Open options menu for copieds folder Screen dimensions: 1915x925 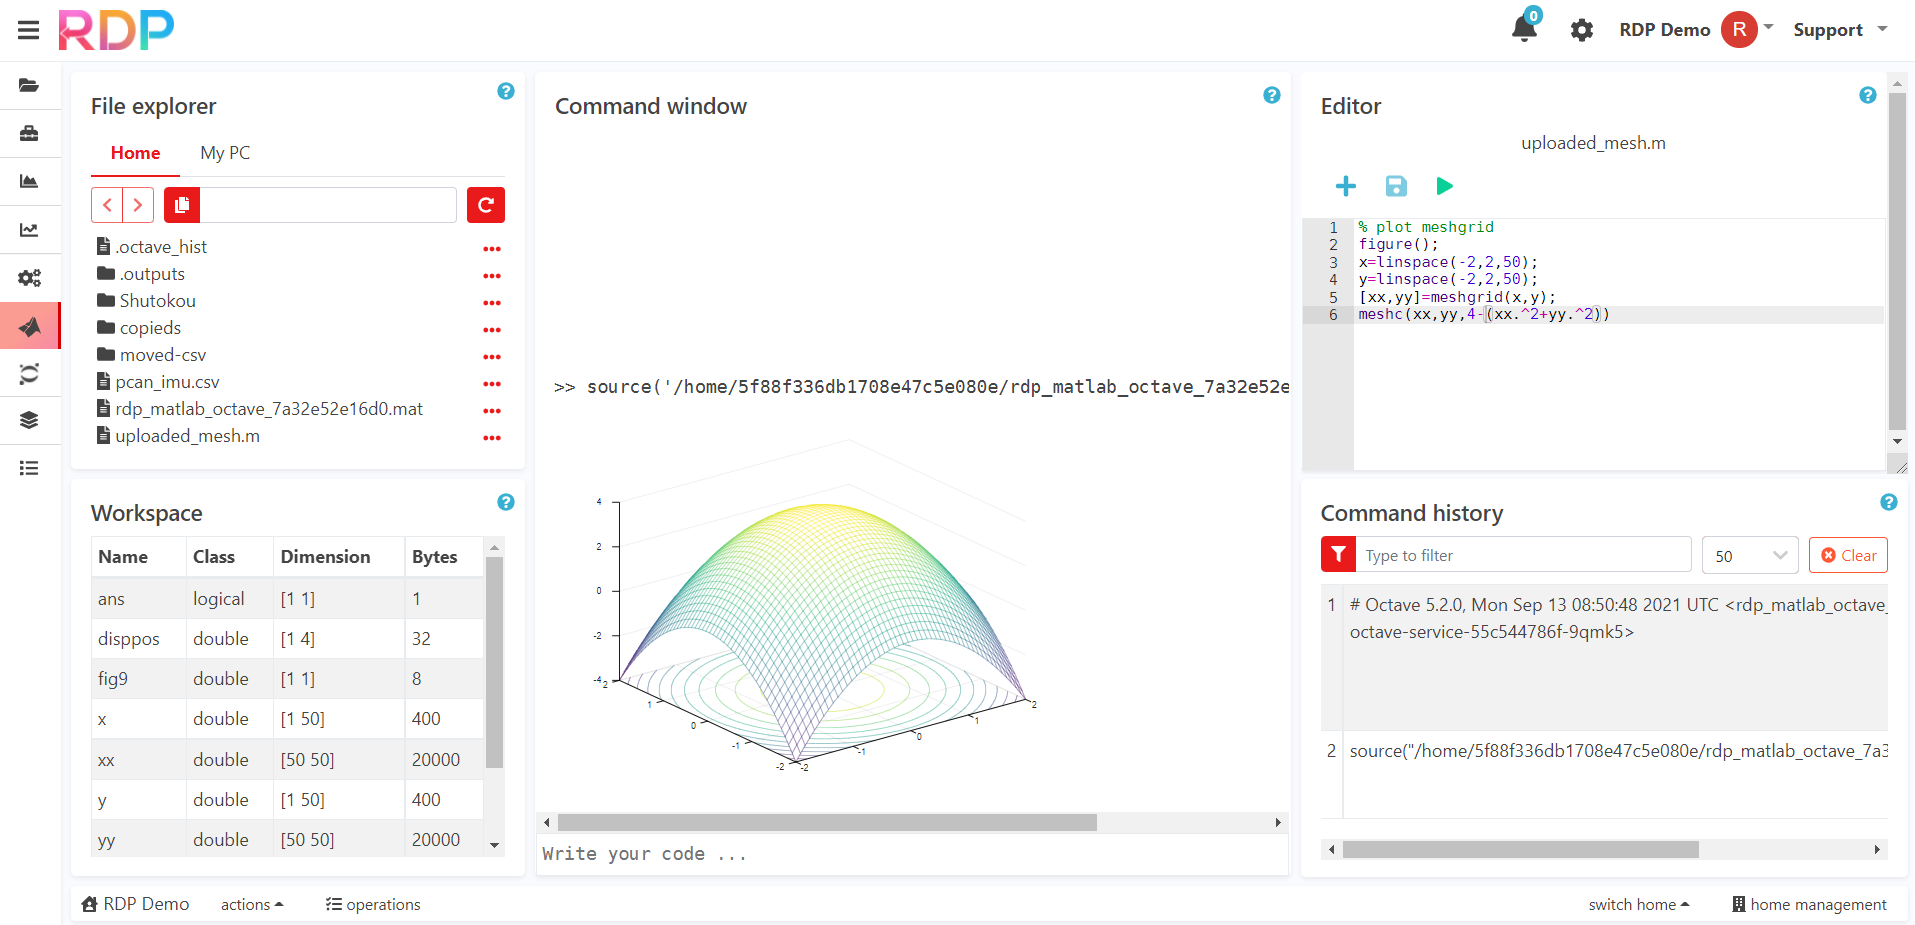tap(492, 330)
